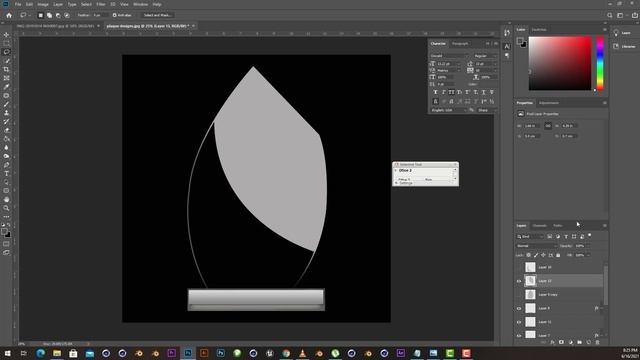Select the Eyedropper tool

[6, 87]
